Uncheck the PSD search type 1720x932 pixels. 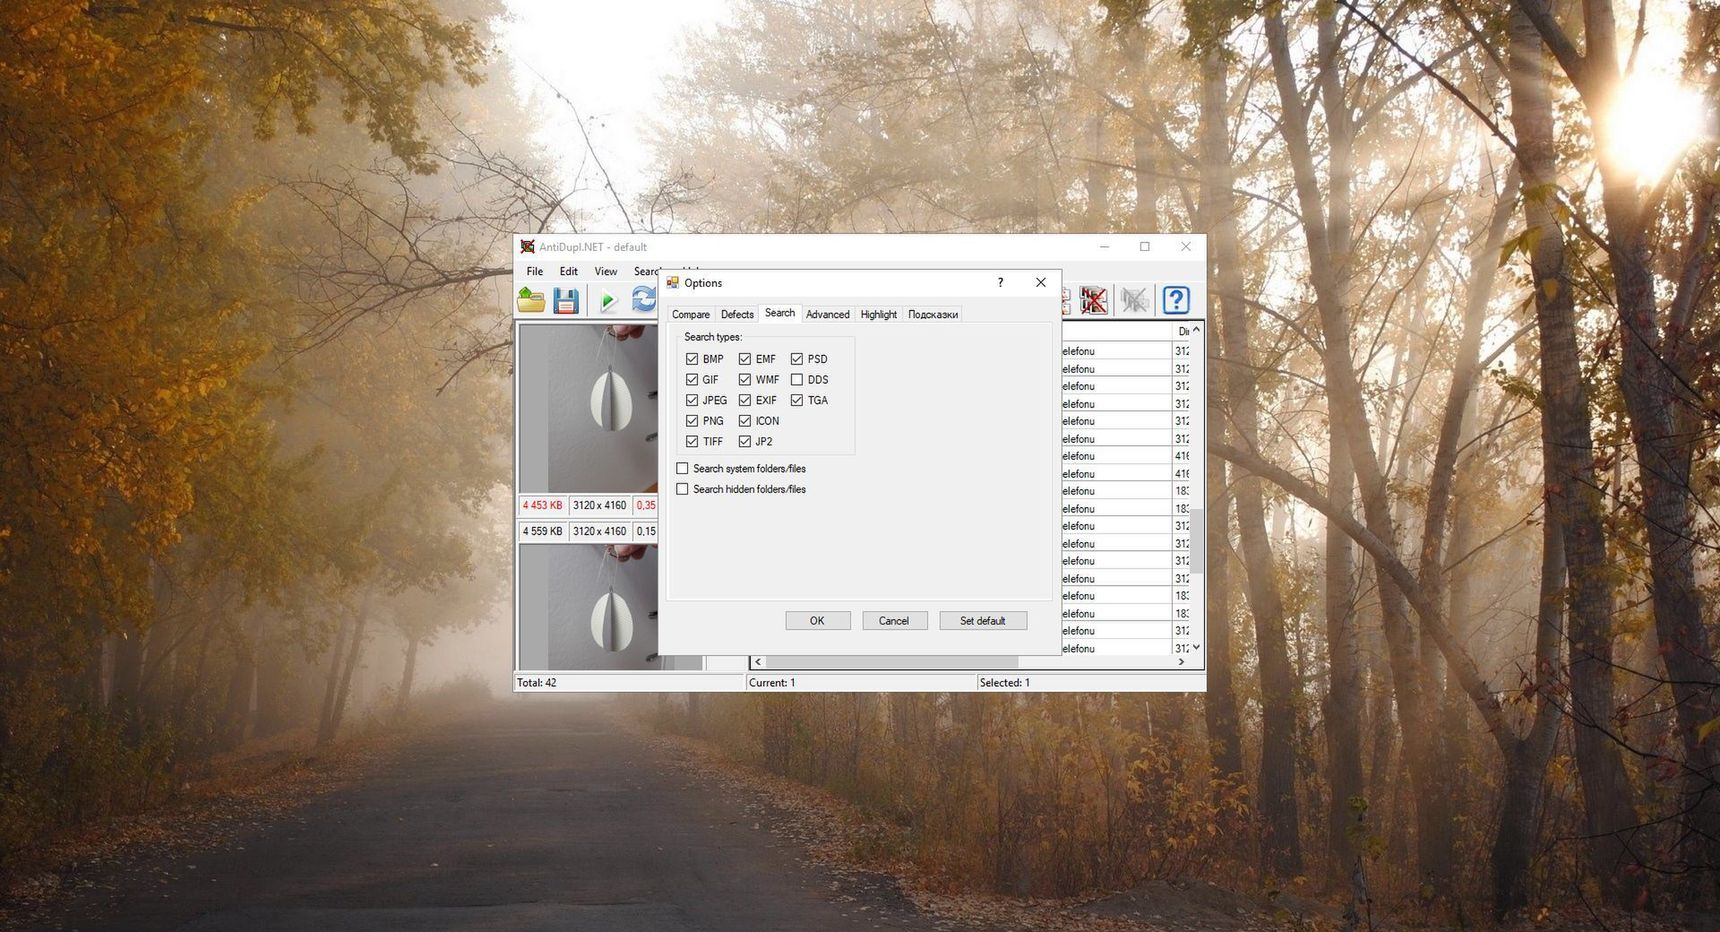797,359
